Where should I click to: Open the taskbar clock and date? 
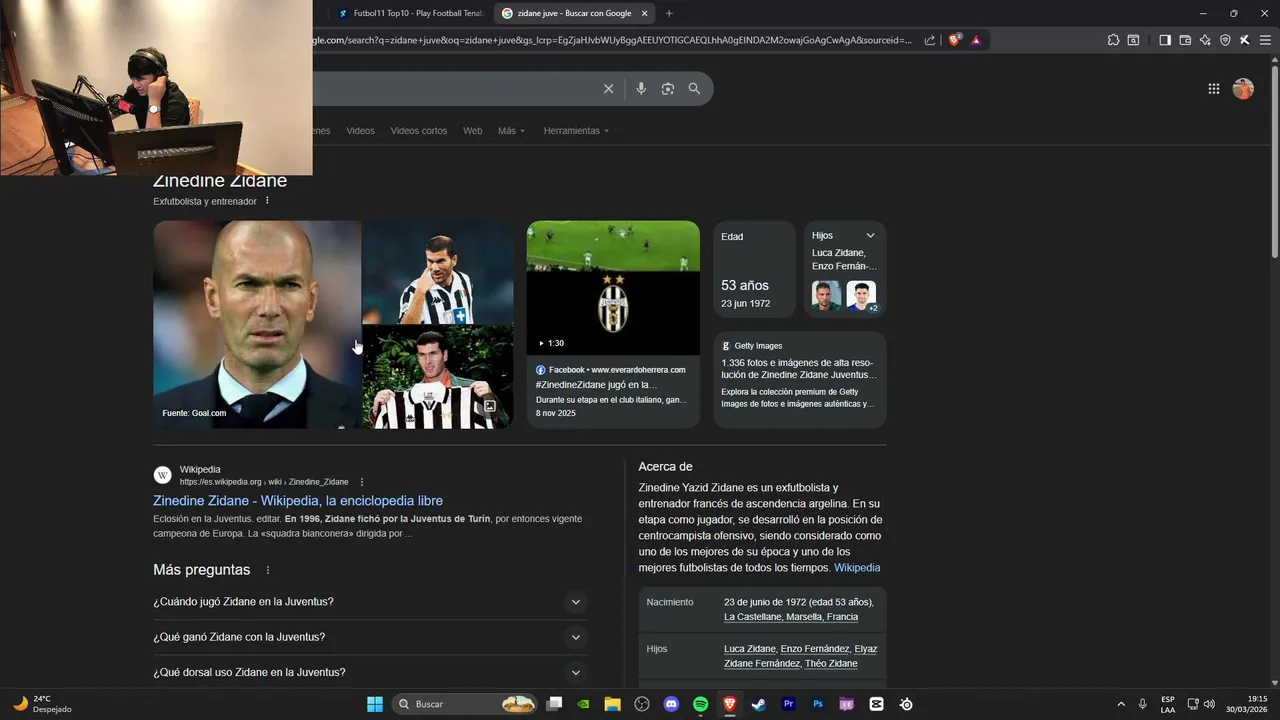1247,704
